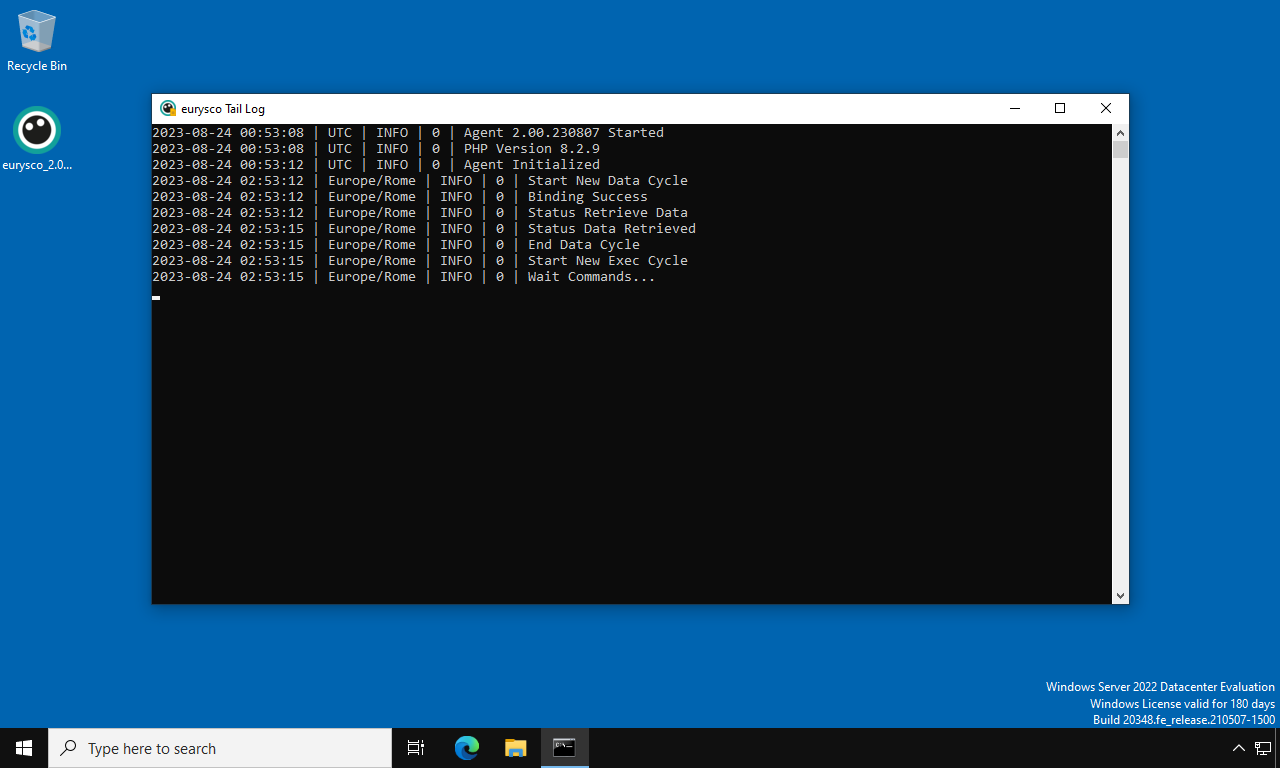The image size is (1280, 768).
Task: Open Task View on the taskbar
Action: coord(416,748)
